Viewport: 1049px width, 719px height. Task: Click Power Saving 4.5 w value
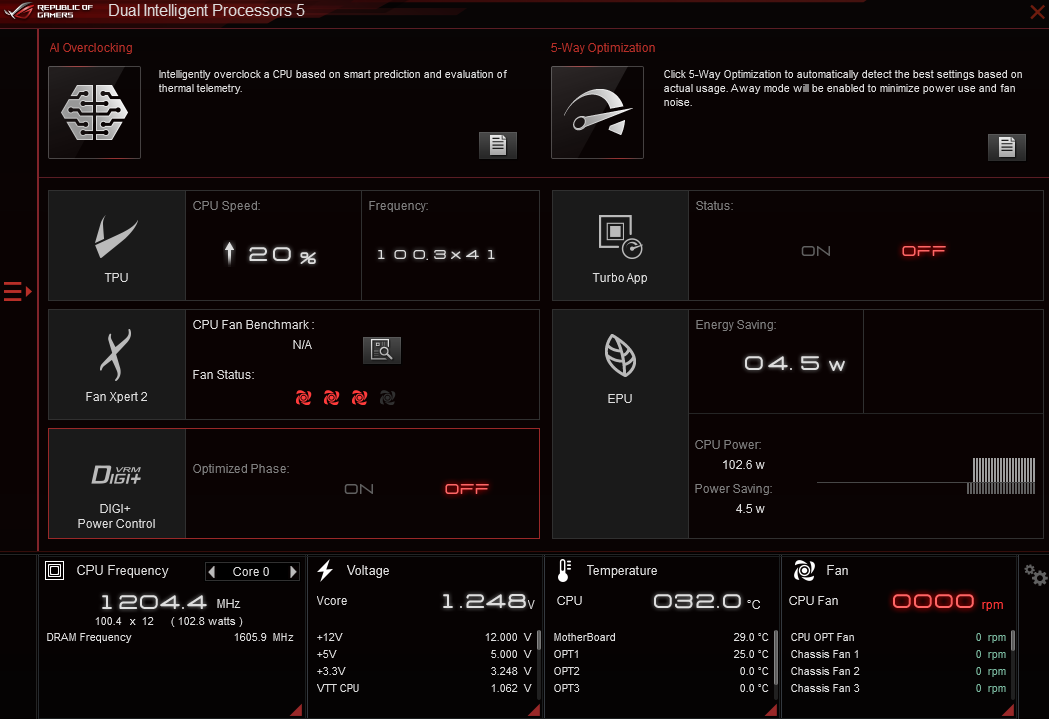[750, 509]
